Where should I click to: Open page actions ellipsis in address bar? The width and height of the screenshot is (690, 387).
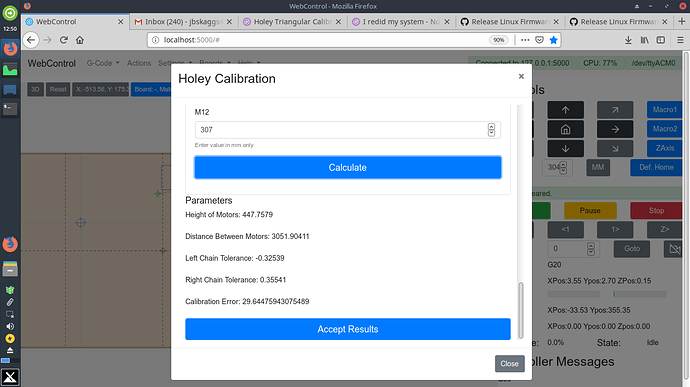(525, 40)
